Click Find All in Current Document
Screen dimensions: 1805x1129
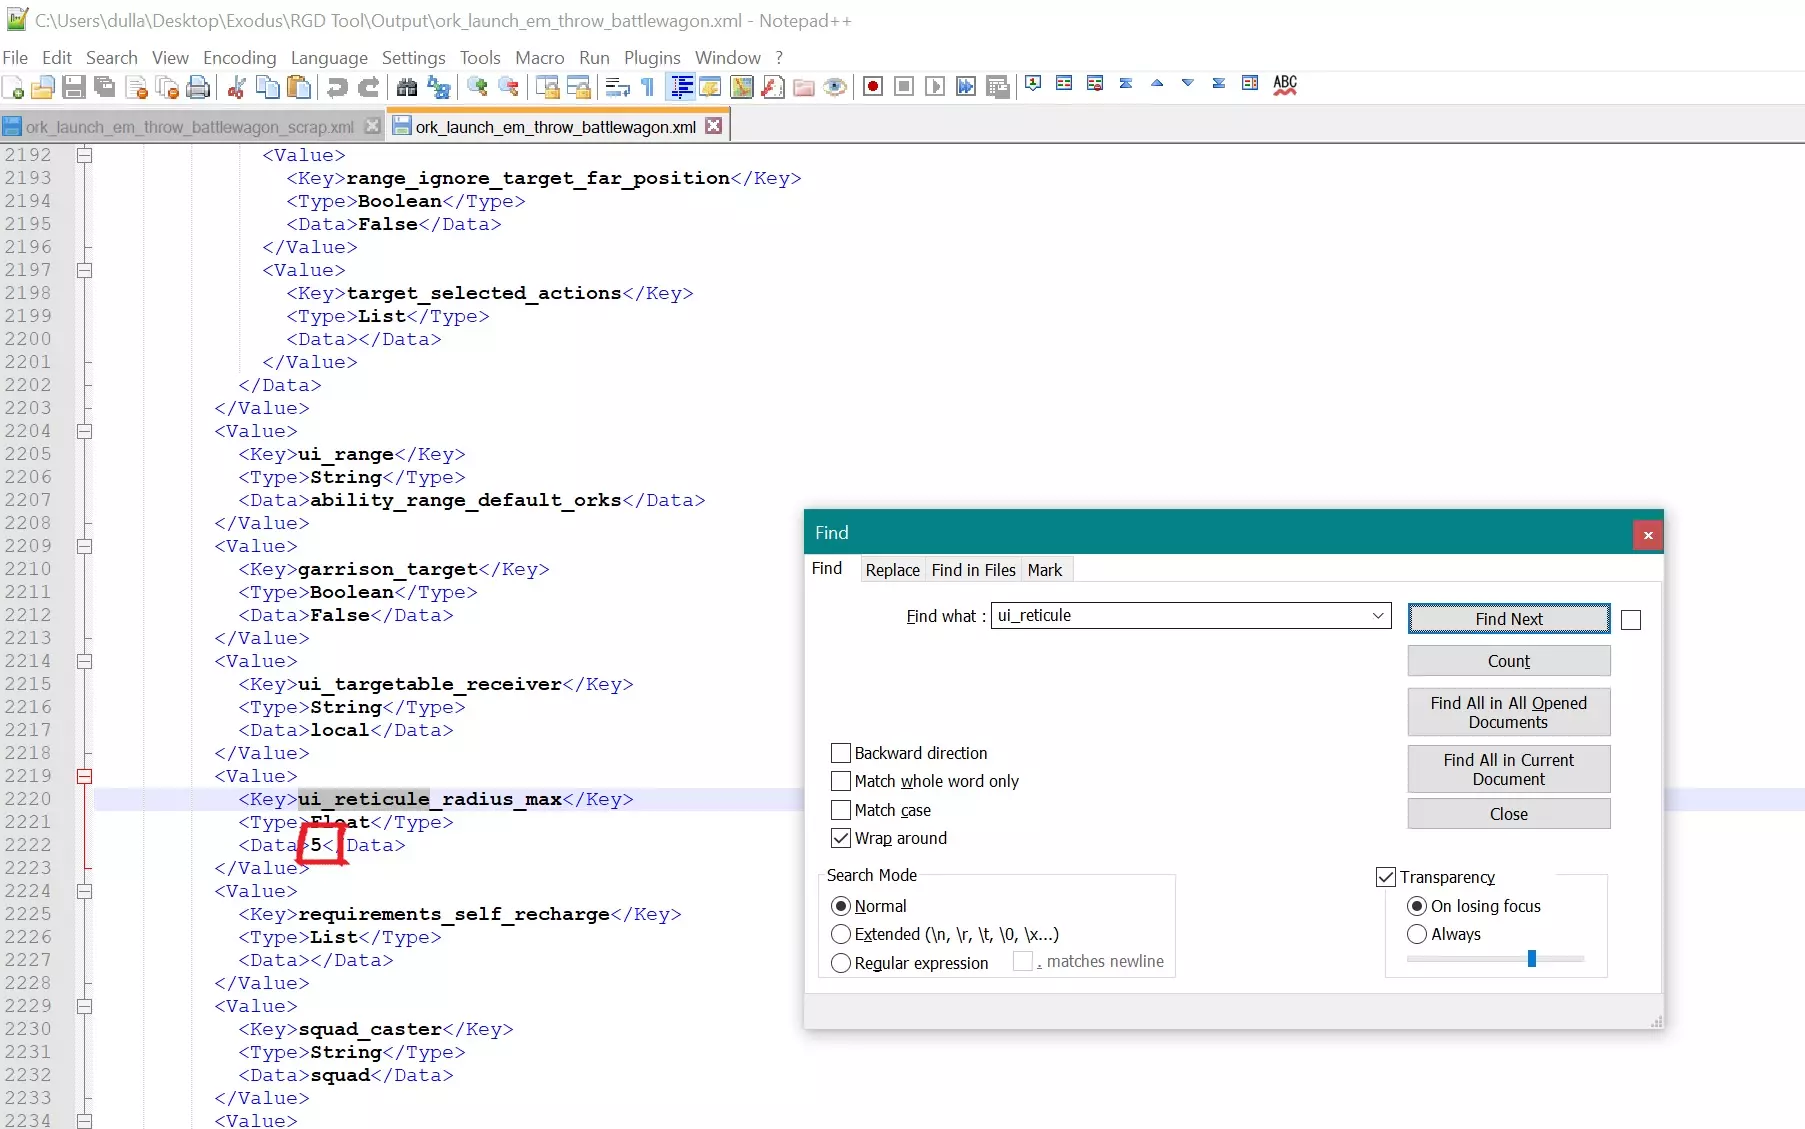click(x=1508, y=769)
